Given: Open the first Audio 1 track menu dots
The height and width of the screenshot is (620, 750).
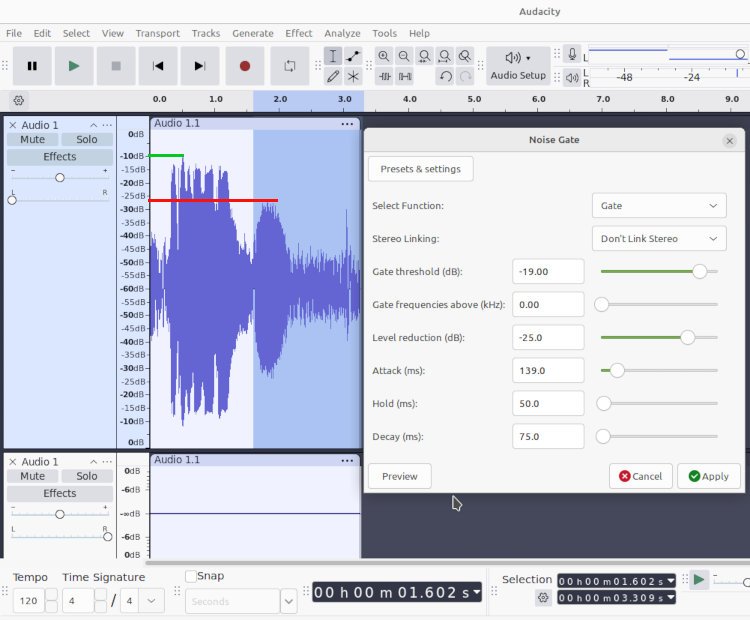Looking at the screenshot, I should (107, 125).
